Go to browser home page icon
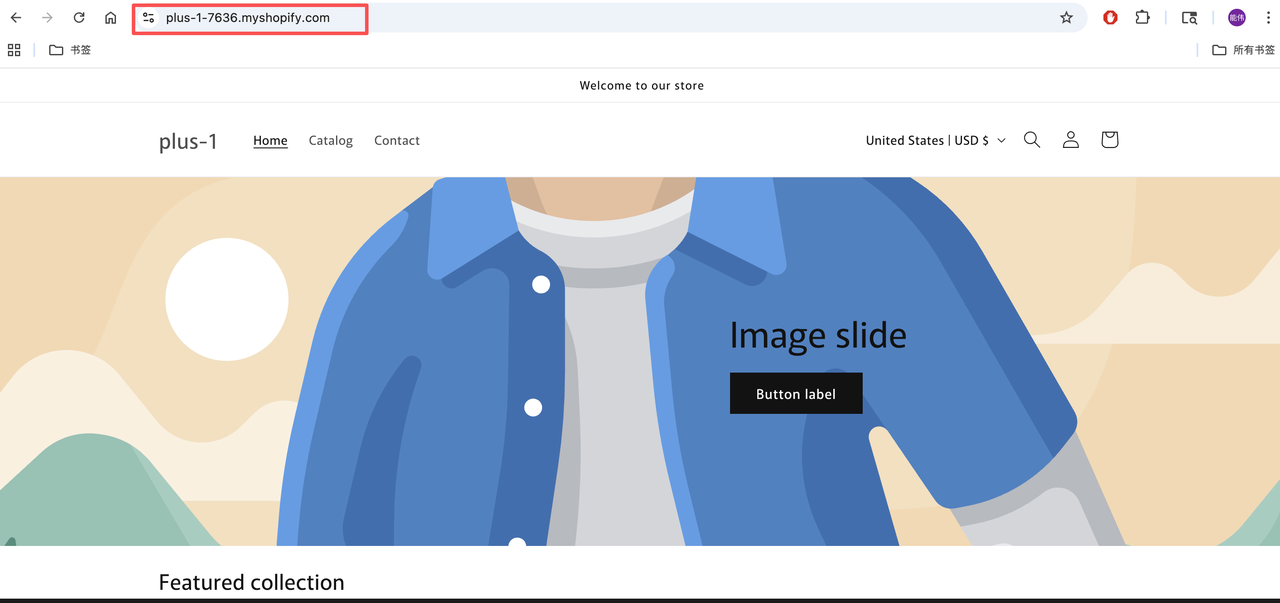Image resolution: width=1280 pixels, height=603 pixels. click(x=111, y=18)
